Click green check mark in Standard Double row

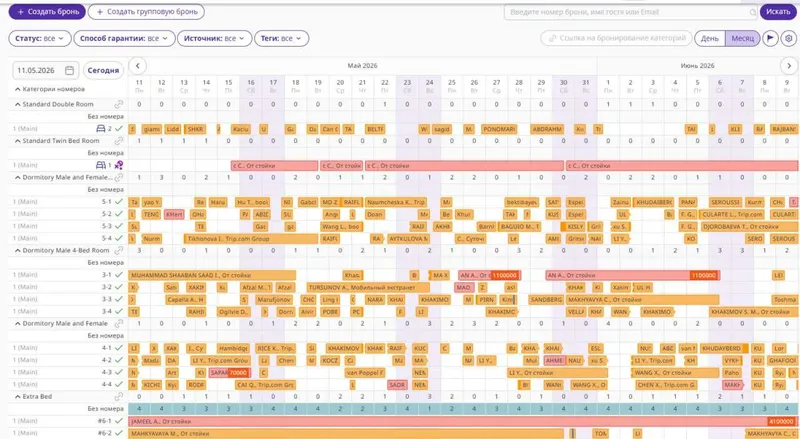click(119, 129)
